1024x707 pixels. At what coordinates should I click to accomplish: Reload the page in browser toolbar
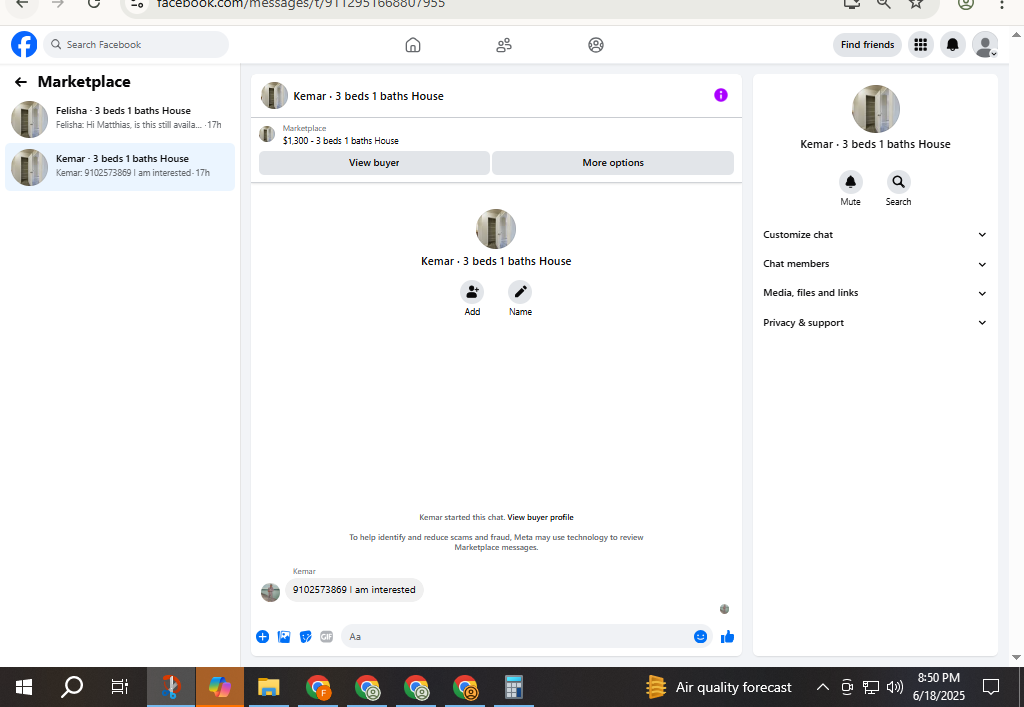[94, 4]
